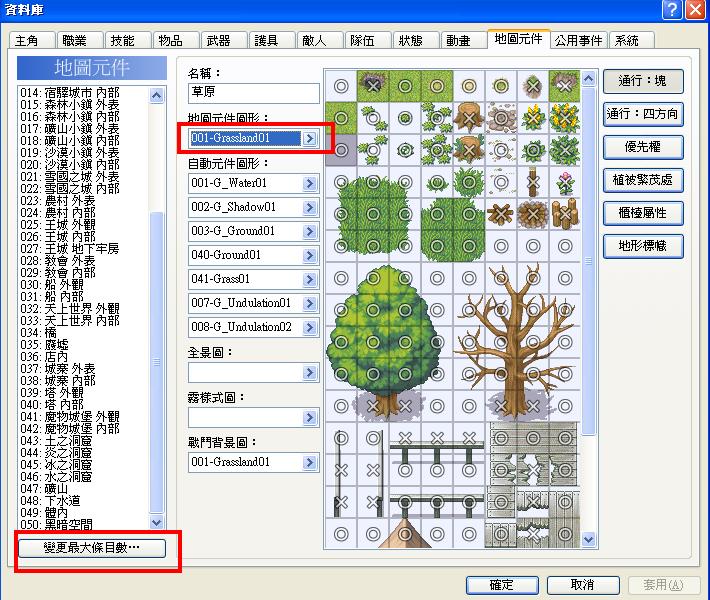This screenshot has width=710, height=600.
Task: Open the 地圖元件圖形 graphic picker arrow
Action: (x=310, y=138)
